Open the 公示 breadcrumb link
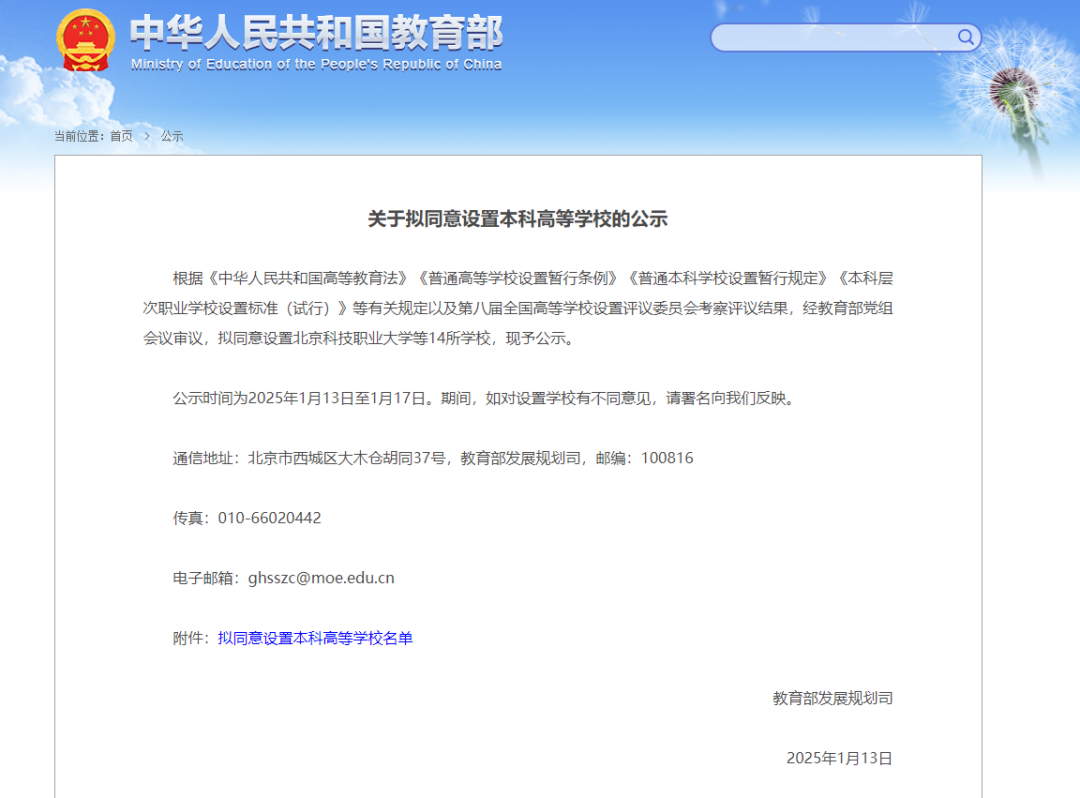 tap(172, 136)
